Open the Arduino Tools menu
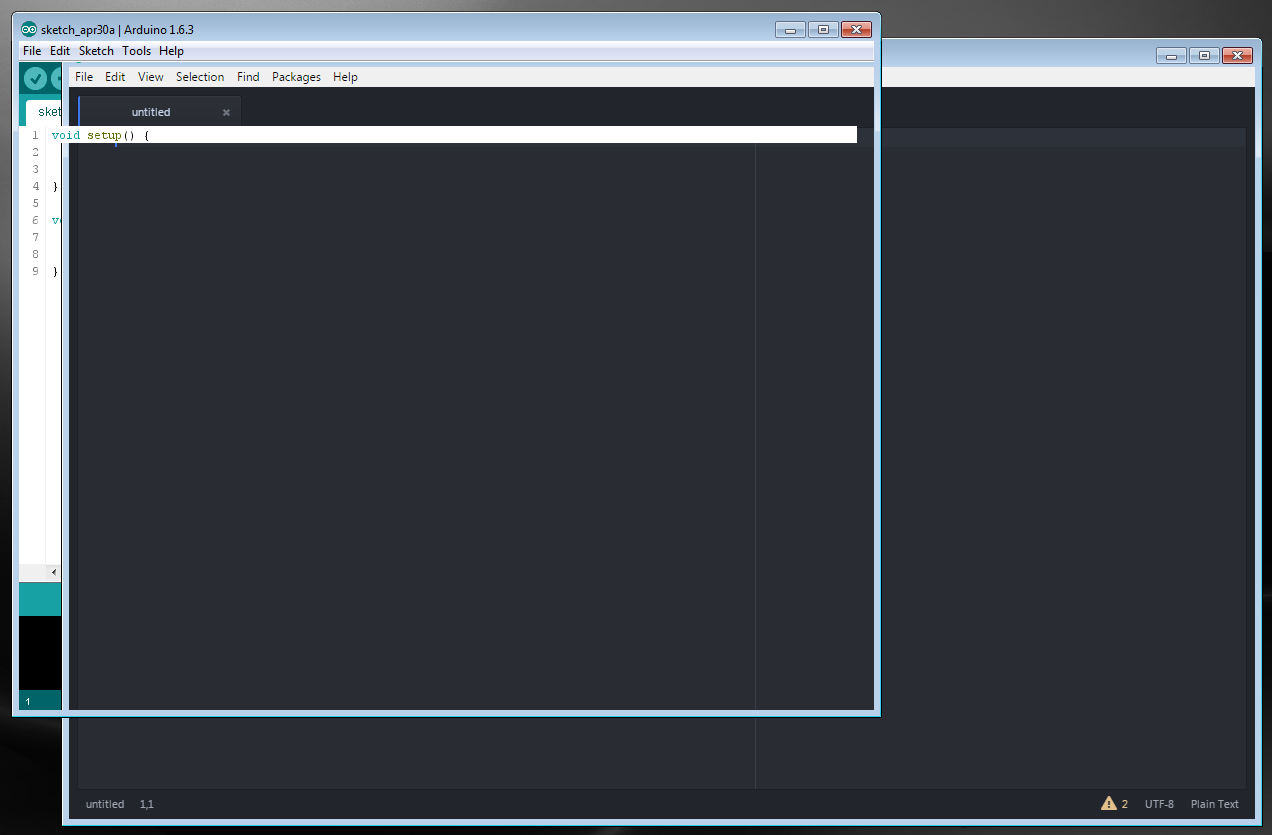The width and height of the screenshot is (1272, 835). tap(136, 51)
